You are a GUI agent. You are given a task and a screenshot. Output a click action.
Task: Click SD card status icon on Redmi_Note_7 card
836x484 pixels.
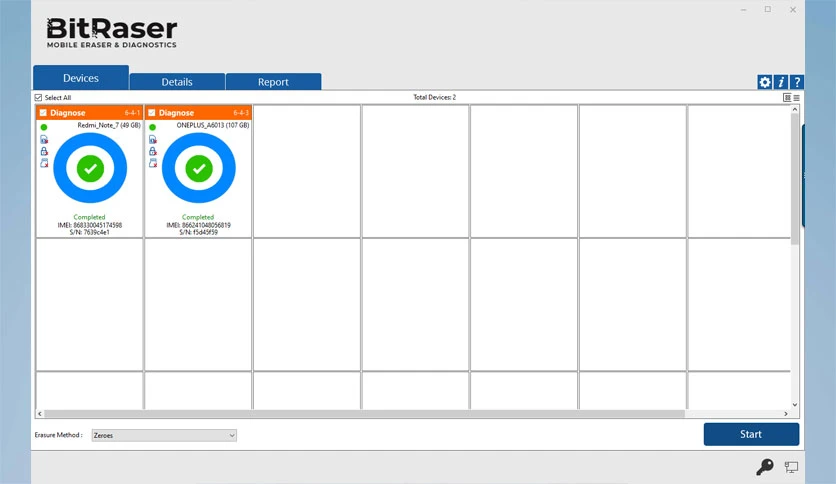[44, 163]
